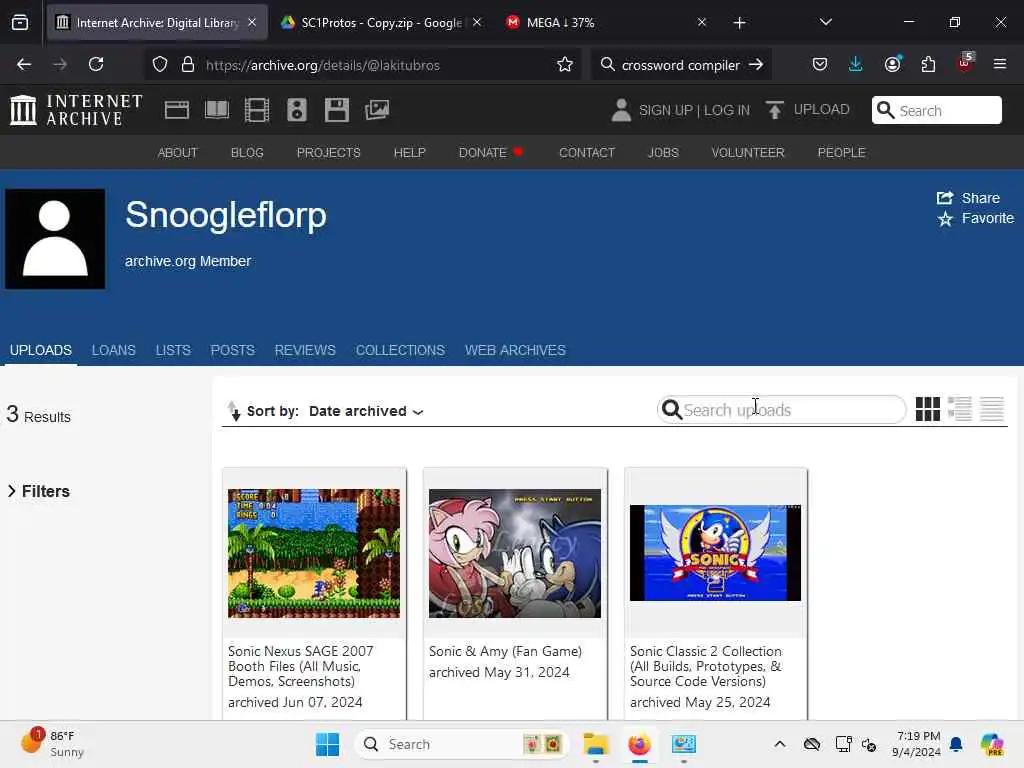
Task: Click the Internet Archive top Search box
Action: tap(936, 110)
